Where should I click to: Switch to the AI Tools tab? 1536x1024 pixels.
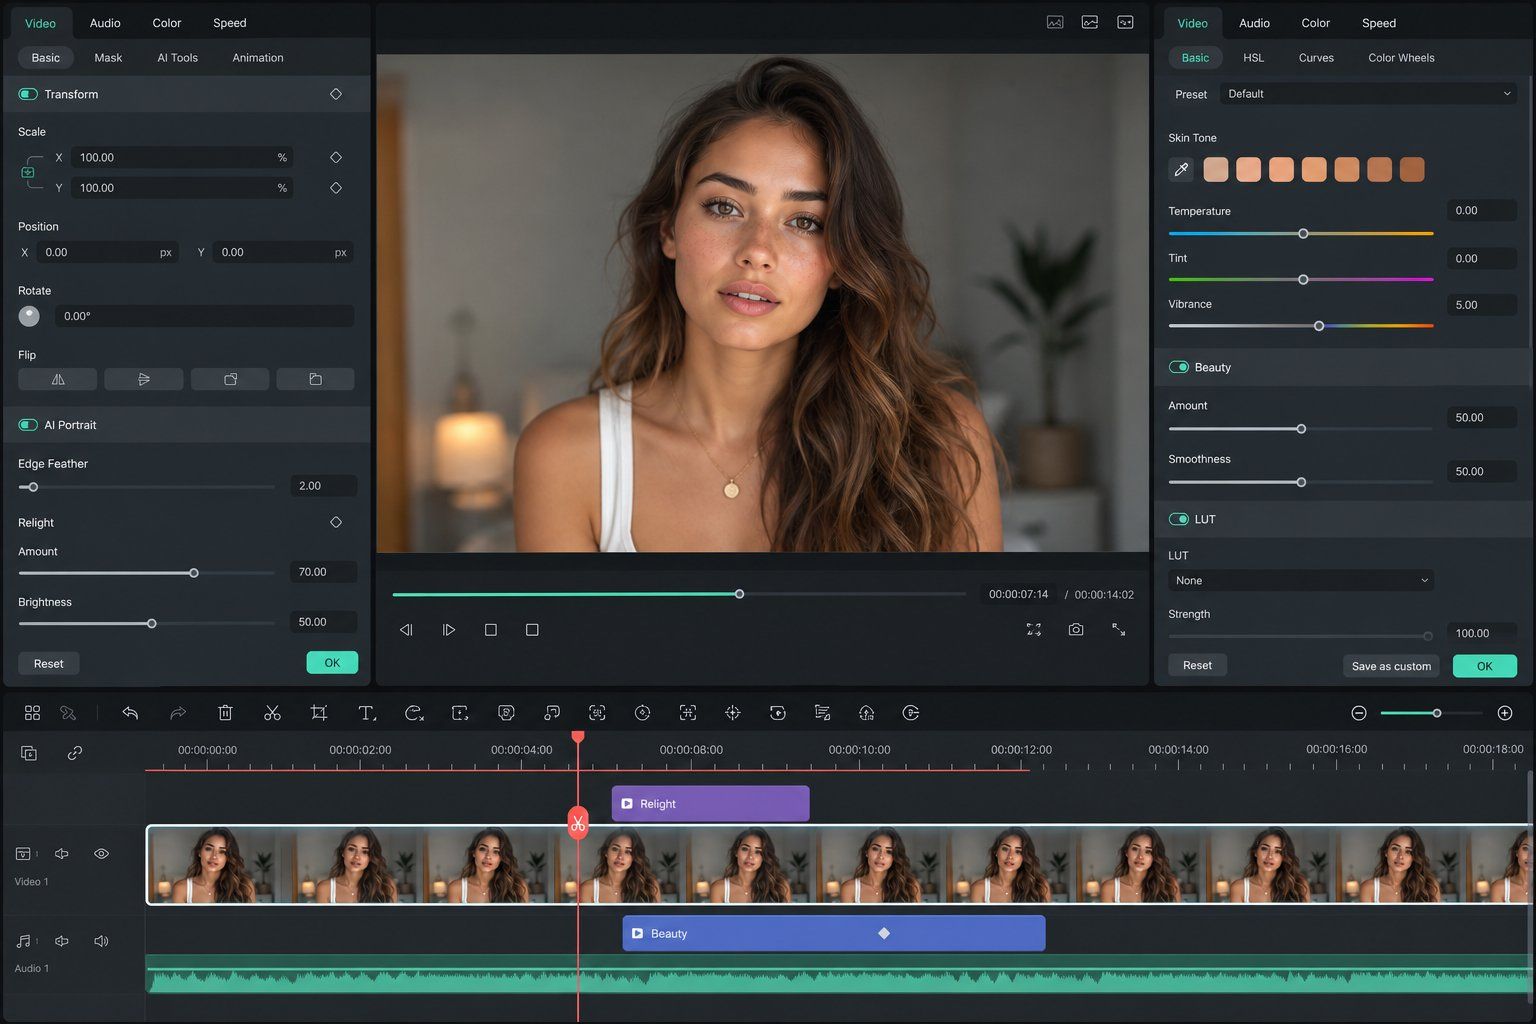pyautogui.click(x=177, y=58)
